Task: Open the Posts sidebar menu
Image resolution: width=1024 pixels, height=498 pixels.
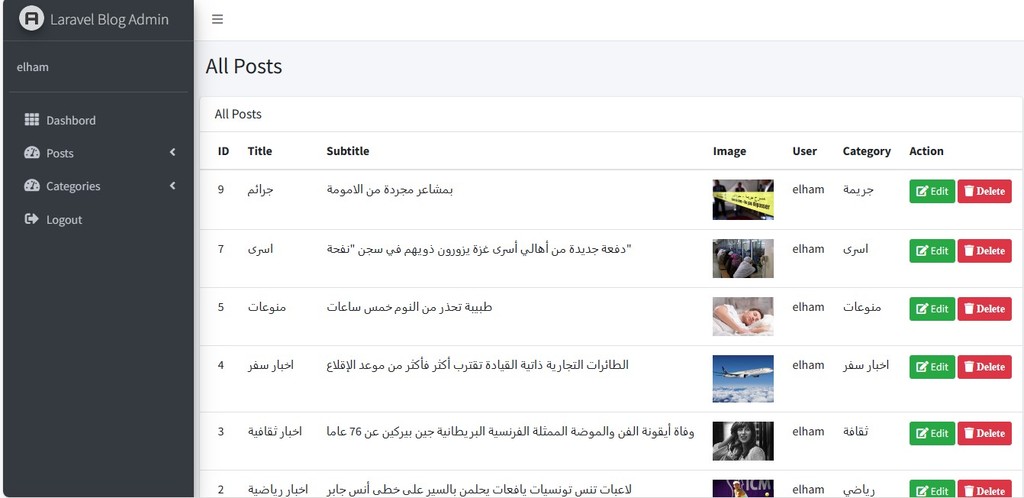Action: click(x=99, y=153)
